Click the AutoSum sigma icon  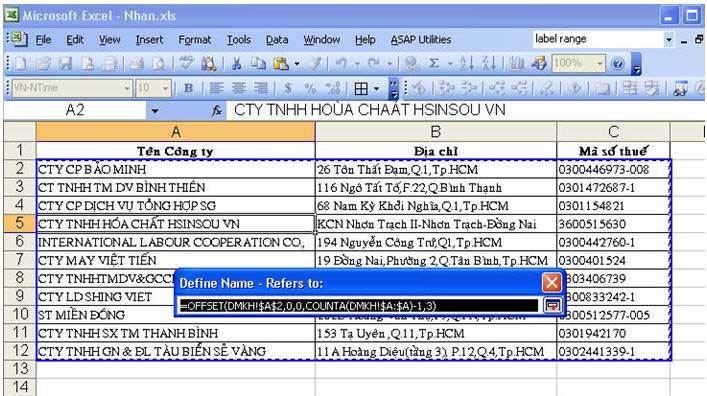pos(434,64)
